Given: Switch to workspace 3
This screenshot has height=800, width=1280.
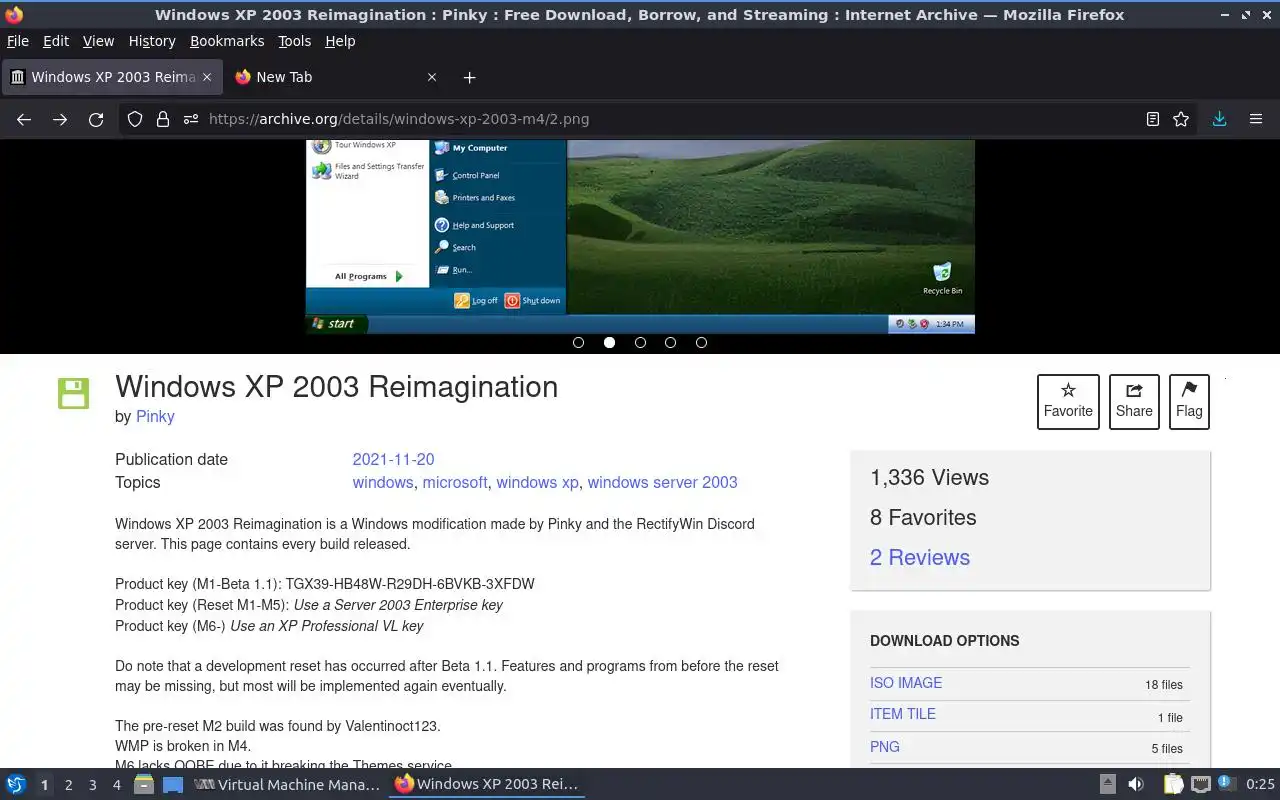Looking at the screenshot, I should 93,785.
